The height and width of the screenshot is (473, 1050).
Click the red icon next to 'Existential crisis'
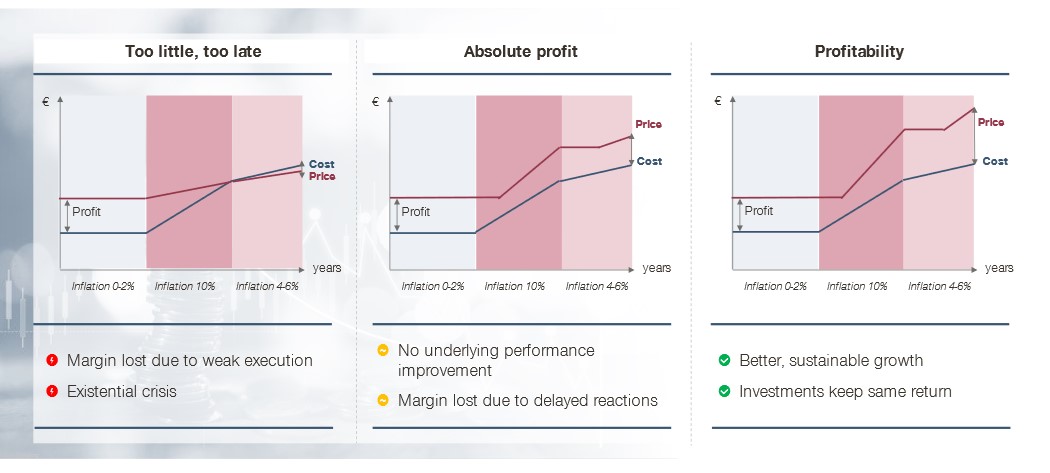point(52,391)
